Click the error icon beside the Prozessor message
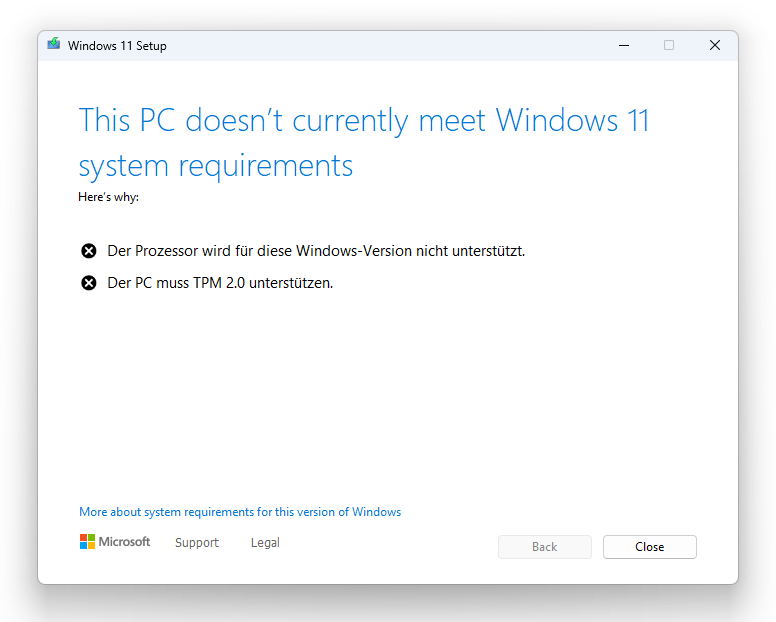The height and width of the screenshot is (622, 776). [89, 251]
